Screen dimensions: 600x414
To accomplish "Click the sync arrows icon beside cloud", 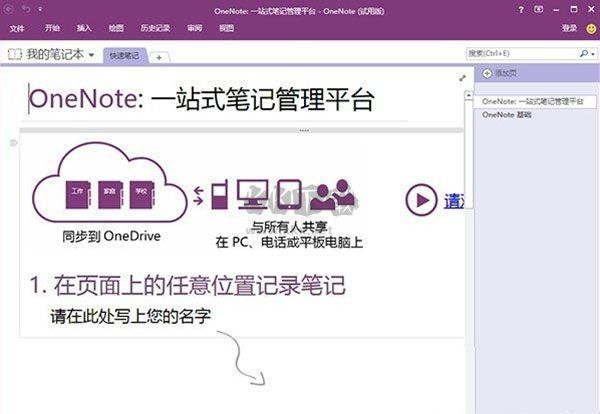I will 198,195.
